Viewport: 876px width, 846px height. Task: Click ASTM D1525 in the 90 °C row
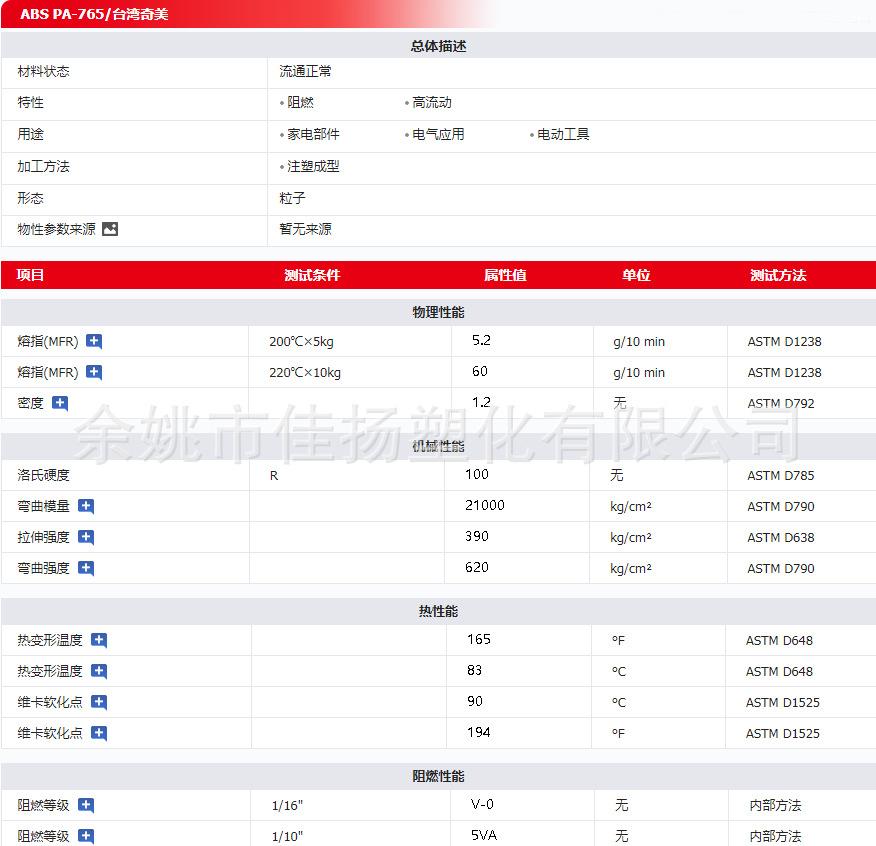point(783,702)
